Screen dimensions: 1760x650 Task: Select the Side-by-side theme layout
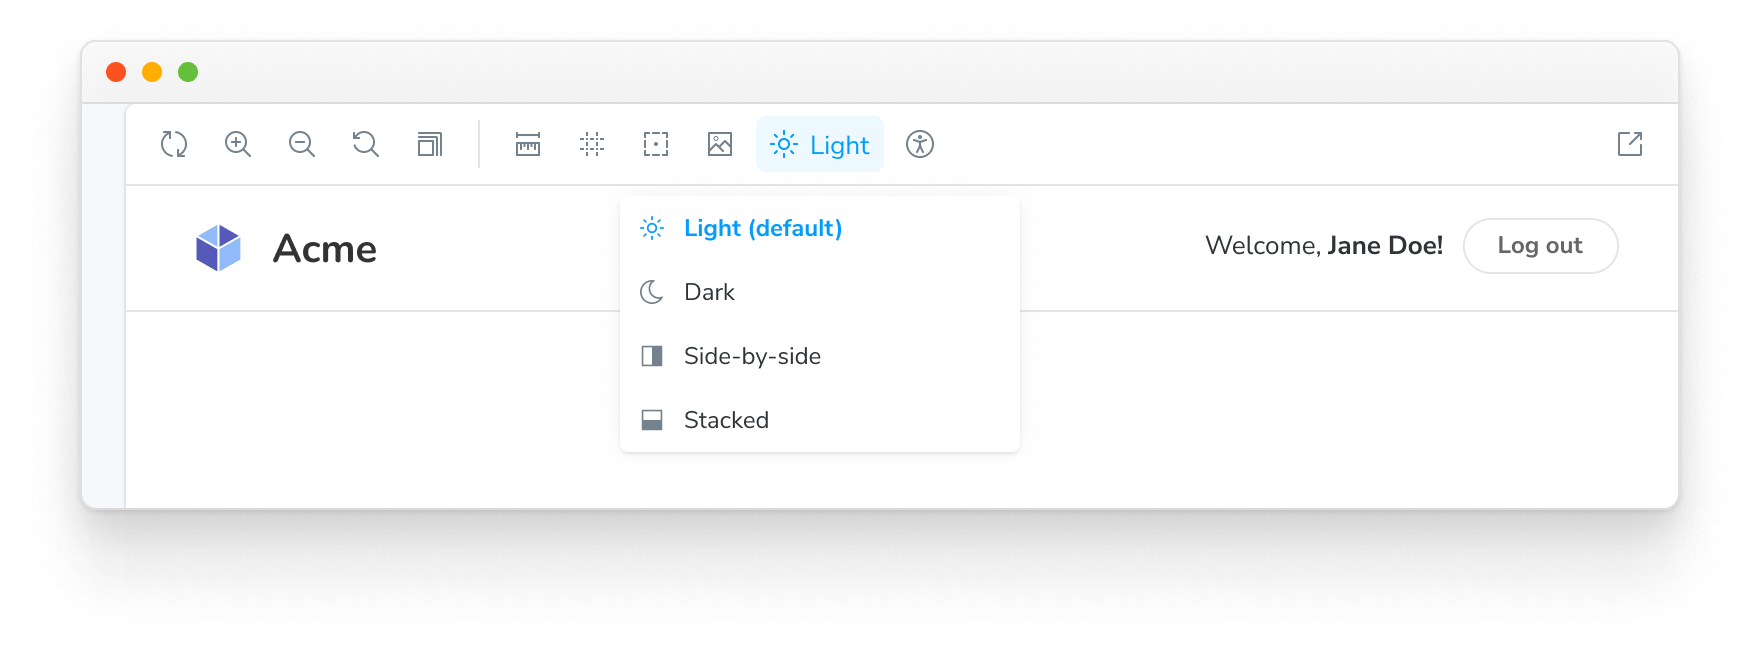pos(752,357)
